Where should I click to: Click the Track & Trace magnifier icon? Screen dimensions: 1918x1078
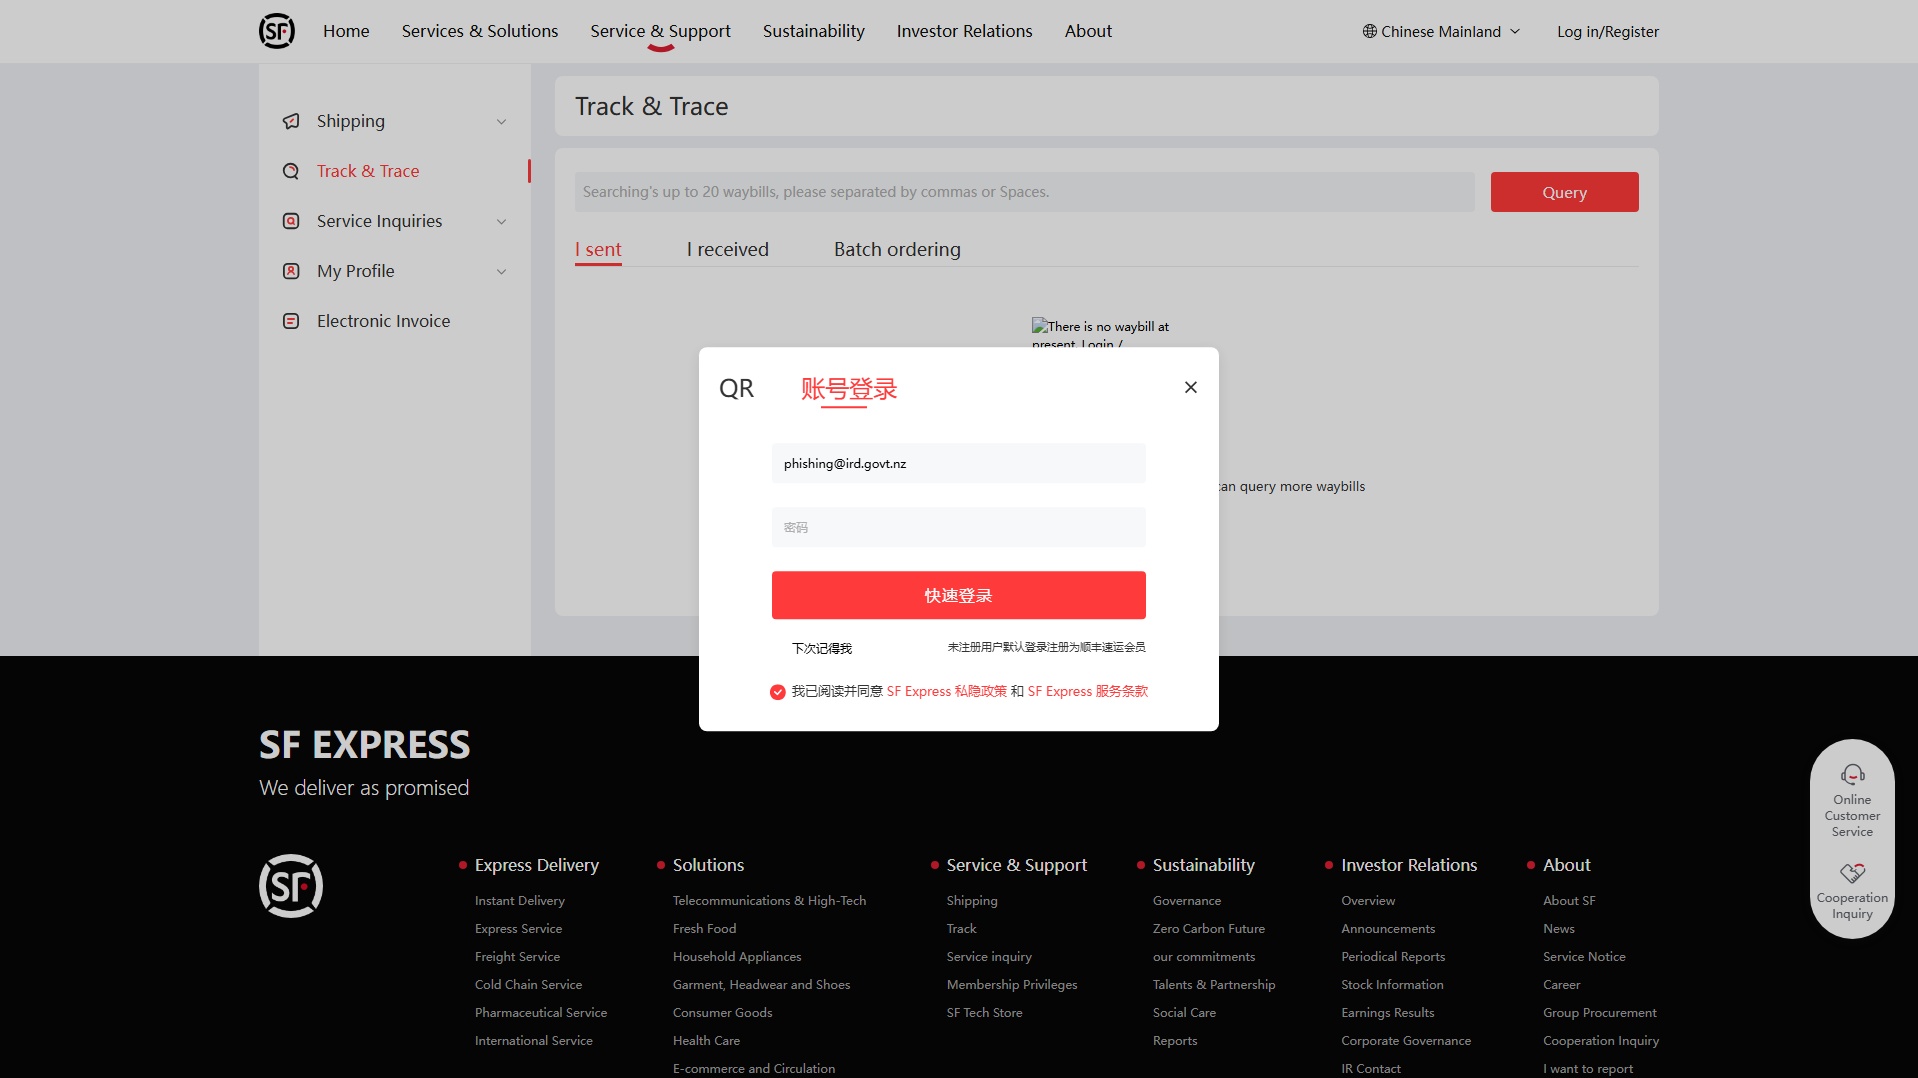(x=291, y=171)
